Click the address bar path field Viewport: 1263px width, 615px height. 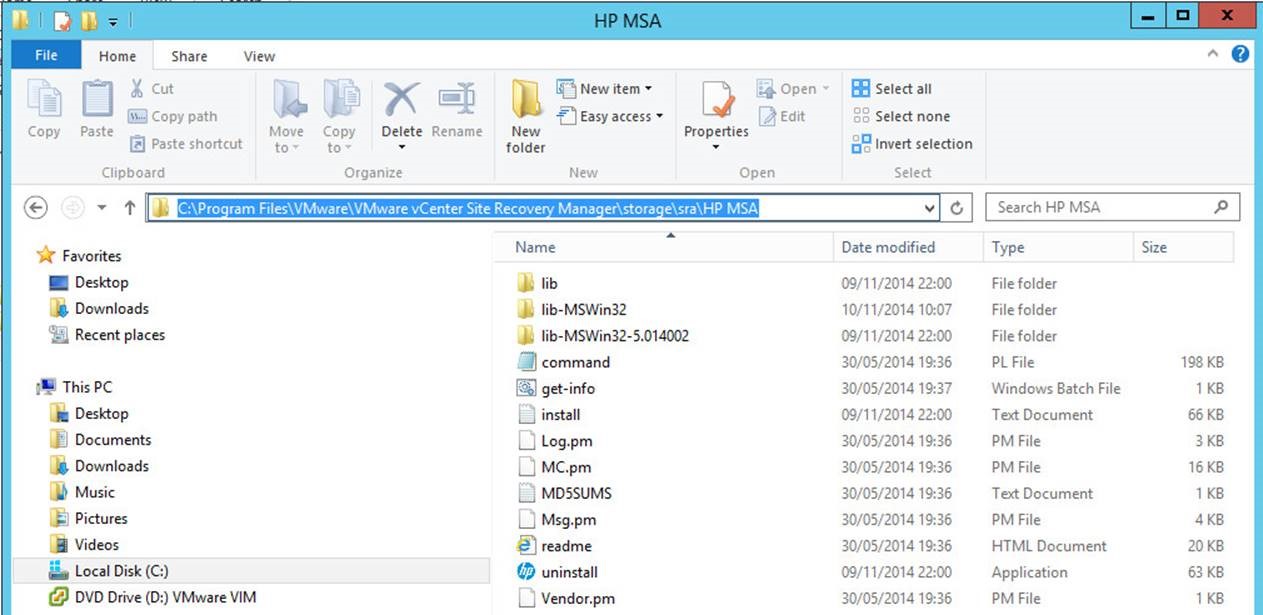(x=543, y=207)
